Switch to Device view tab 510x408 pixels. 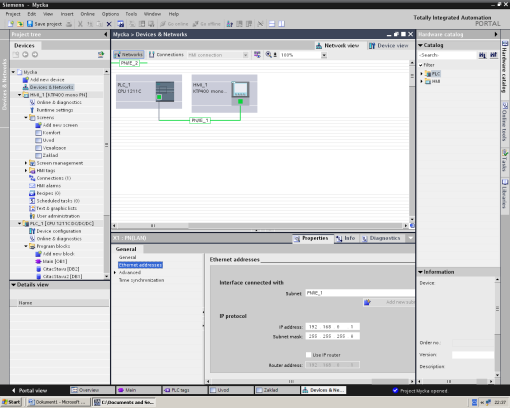point(389,45)
